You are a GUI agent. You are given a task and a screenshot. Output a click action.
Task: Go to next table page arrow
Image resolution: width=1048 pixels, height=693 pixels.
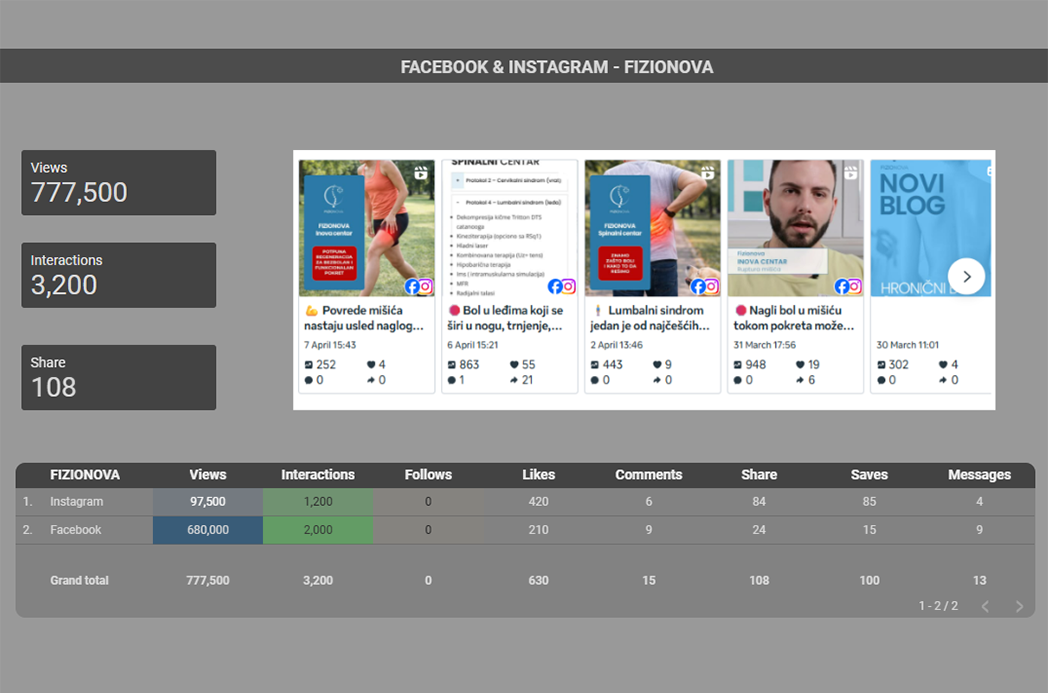coord(1019,606)
